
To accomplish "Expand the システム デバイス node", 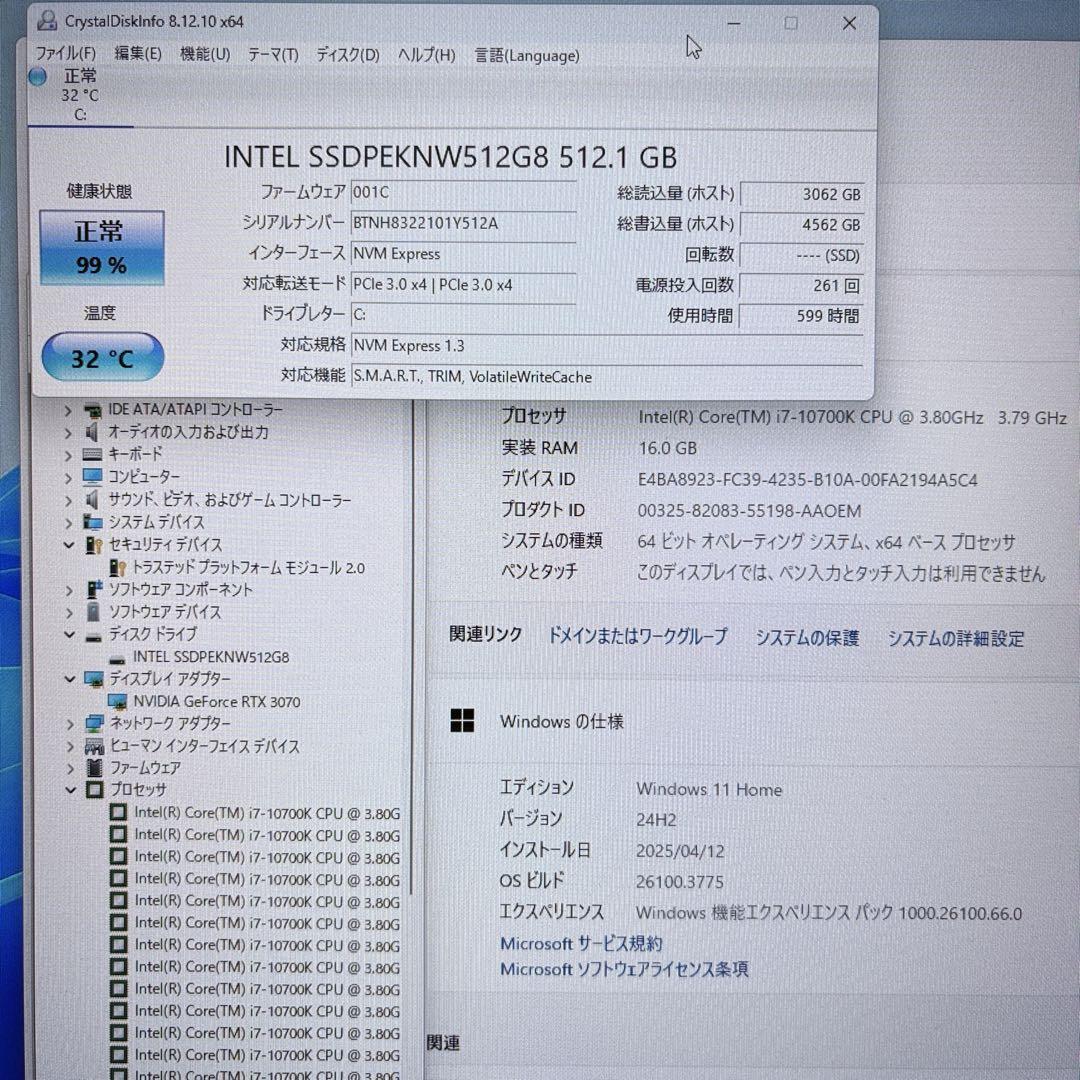I will tap(68, 523).
